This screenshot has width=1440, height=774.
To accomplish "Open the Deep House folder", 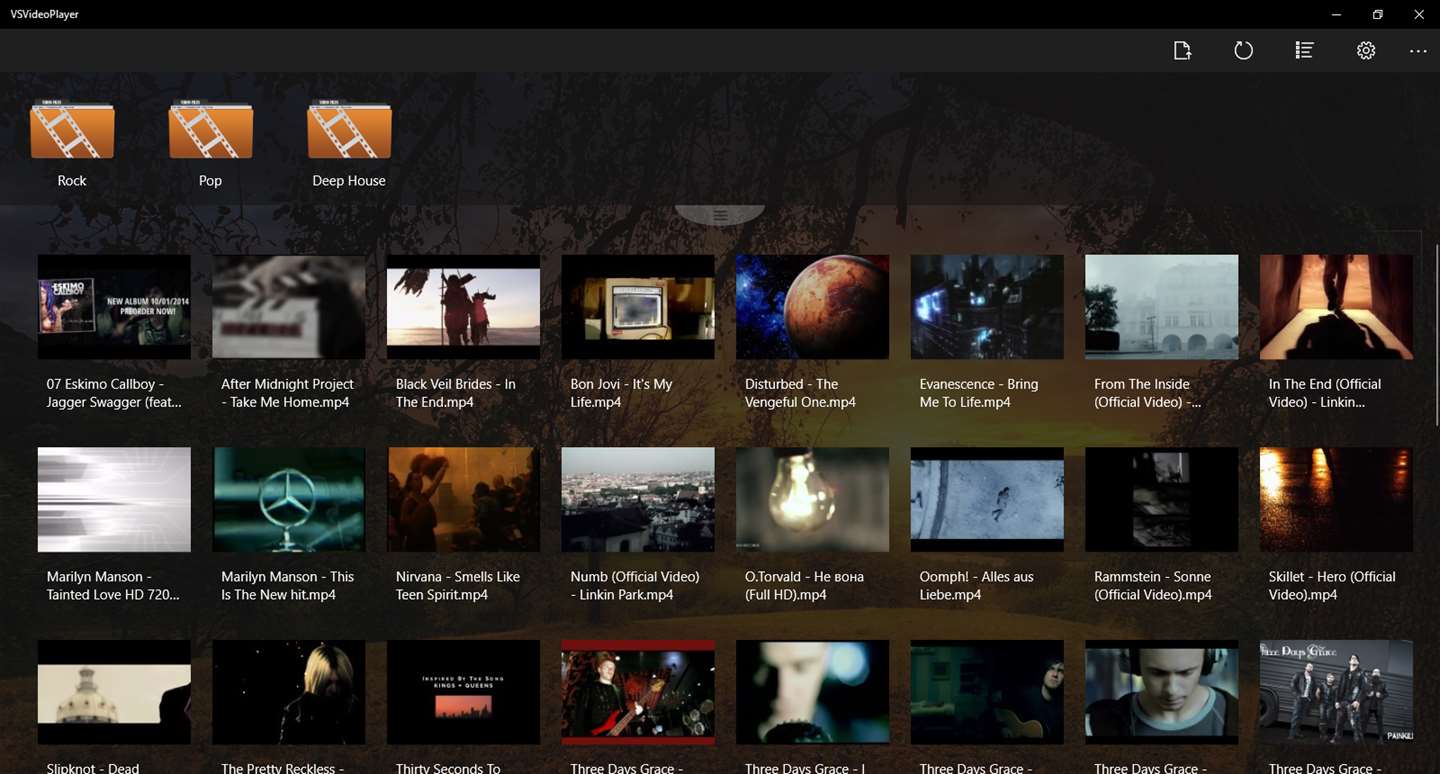I will coord(349,130).
